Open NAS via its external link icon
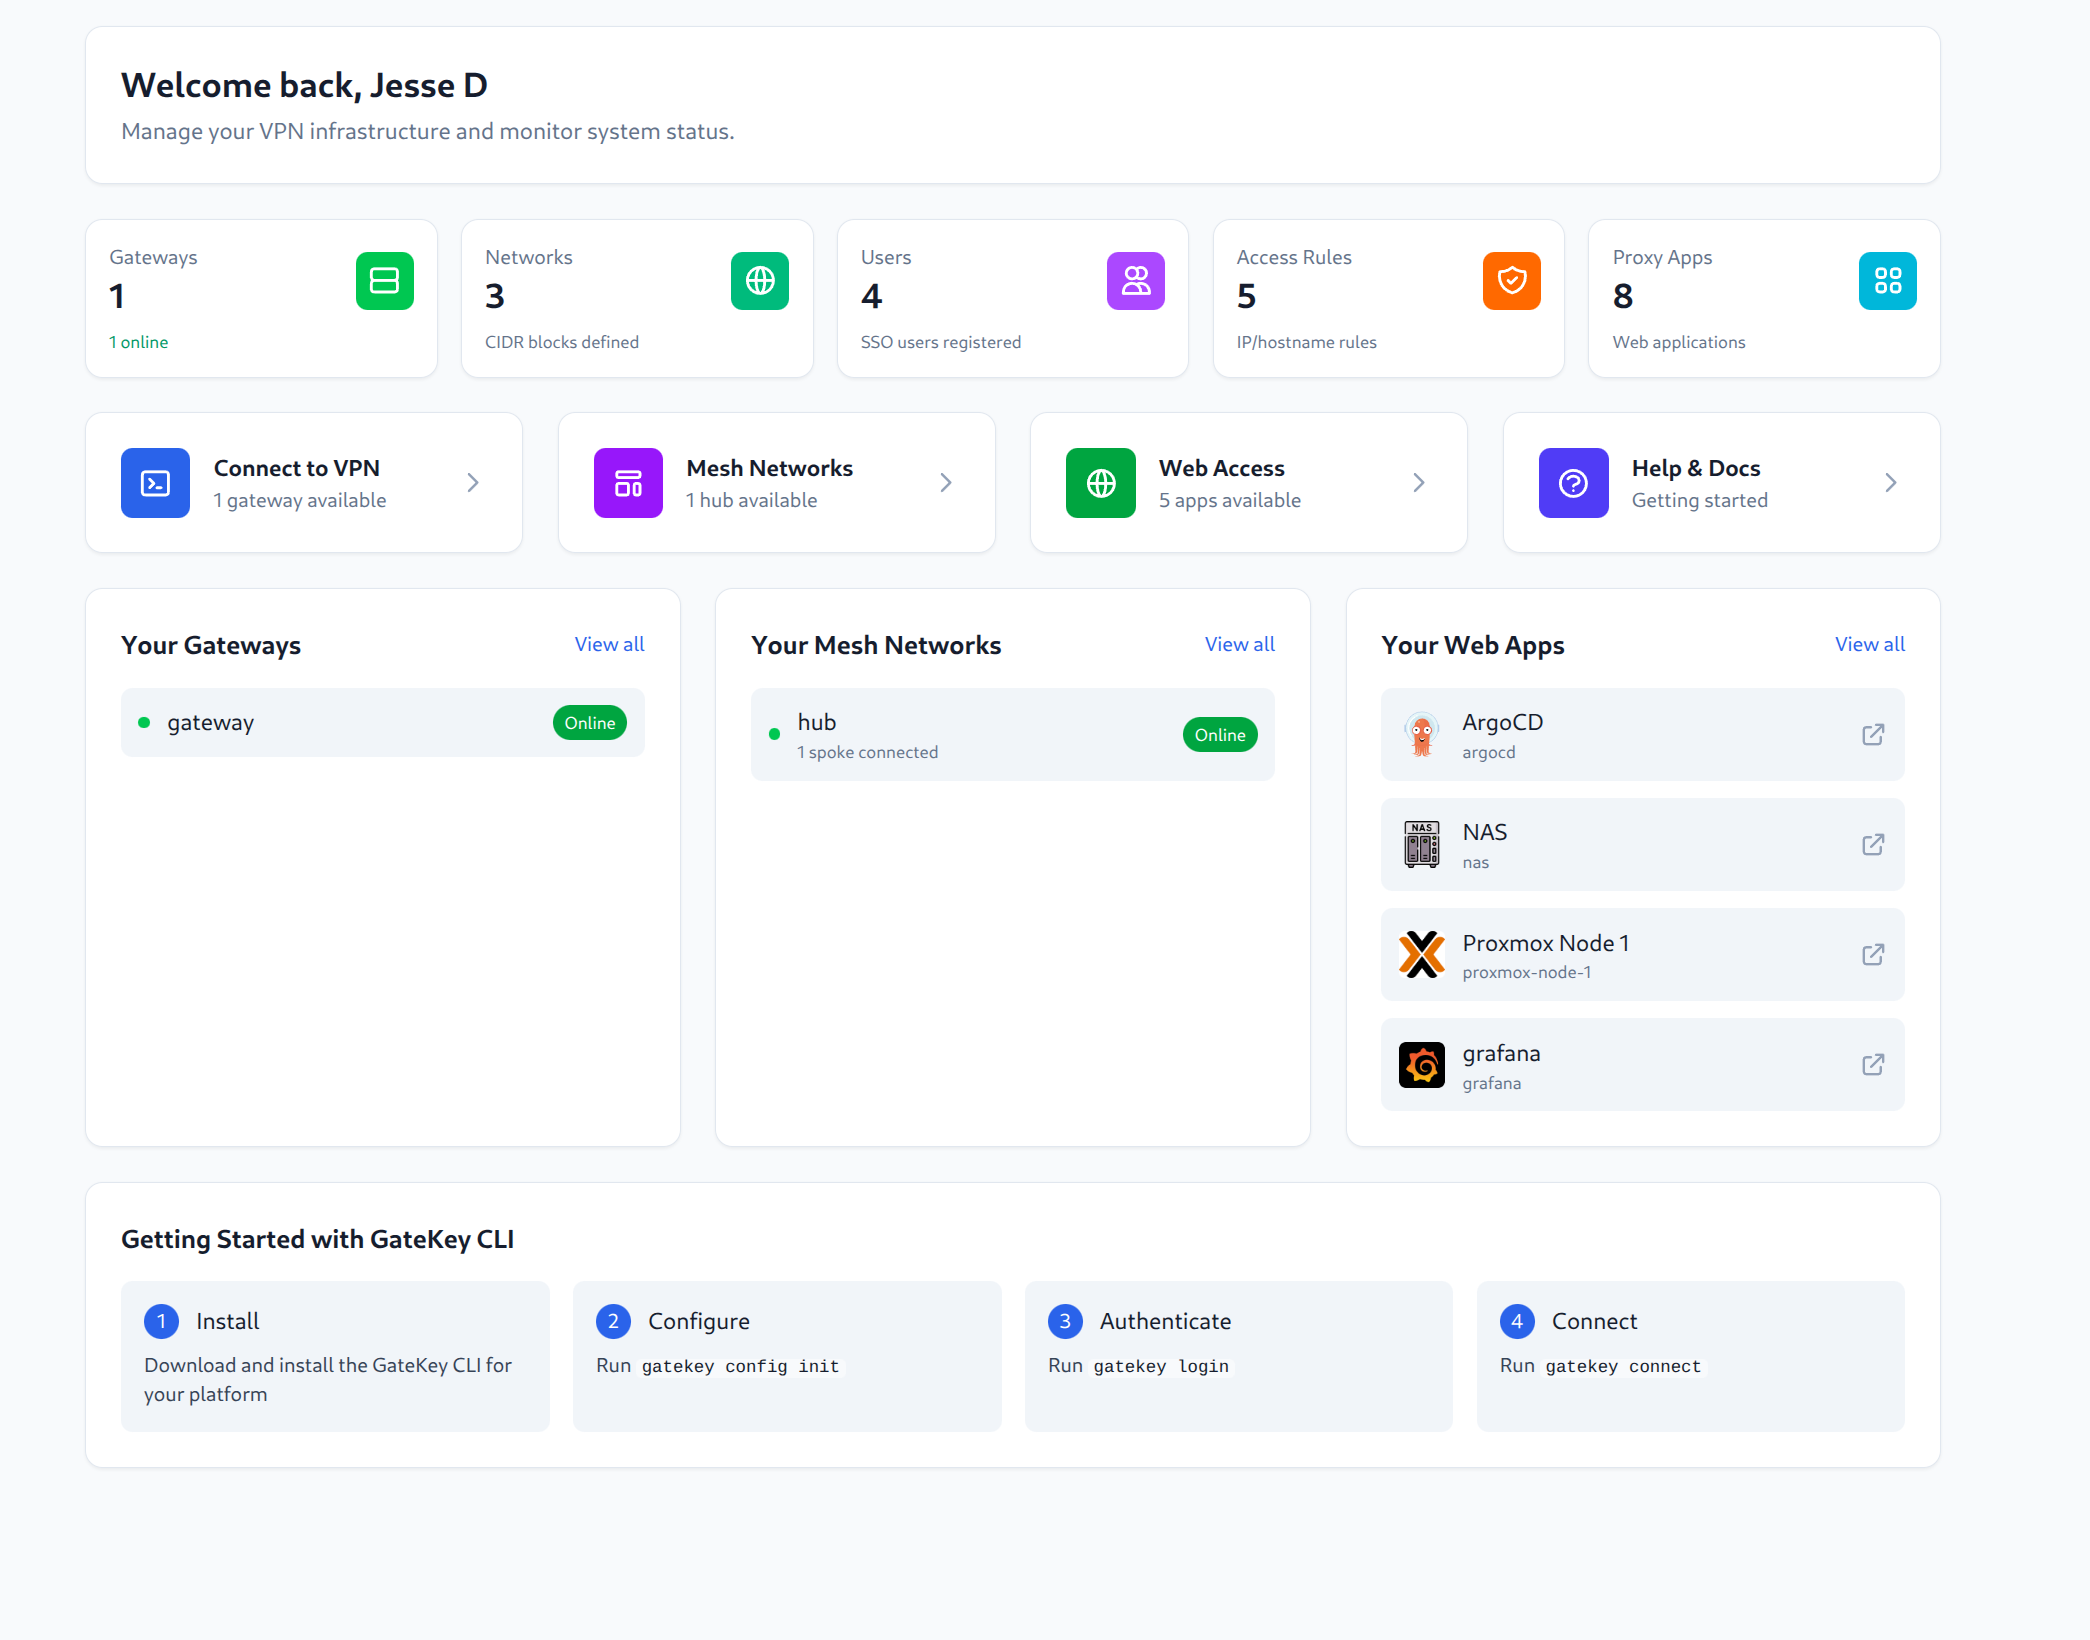Image resolution: width=2090 pixels, height=1640 pixels. 1873,844
